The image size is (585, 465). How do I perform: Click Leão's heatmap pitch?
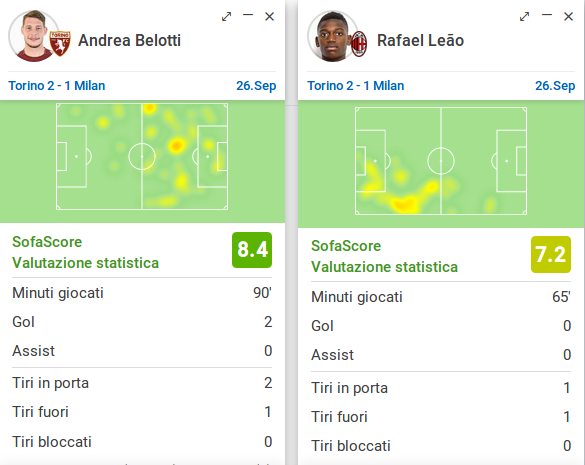tap(441, 161)
